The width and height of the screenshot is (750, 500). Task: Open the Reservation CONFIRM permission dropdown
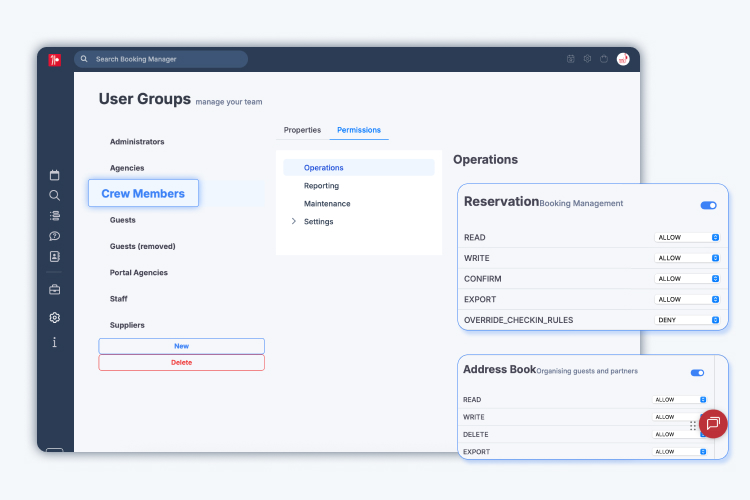pyautogui.click(x=687, y=278)
